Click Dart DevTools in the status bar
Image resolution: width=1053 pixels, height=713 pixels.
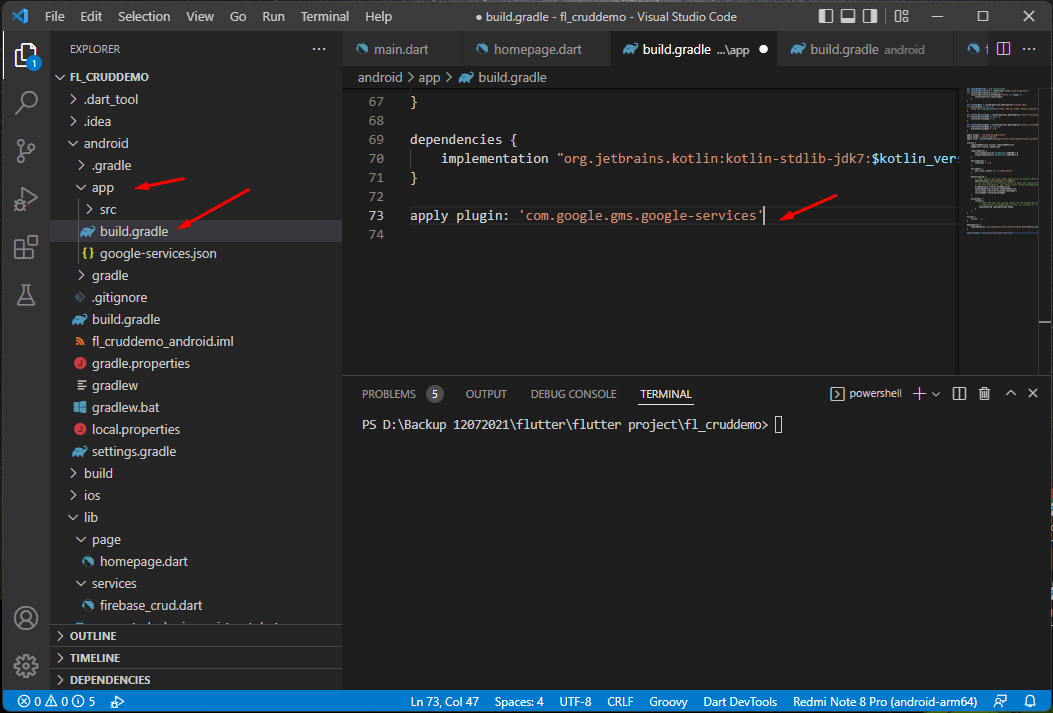740,701
